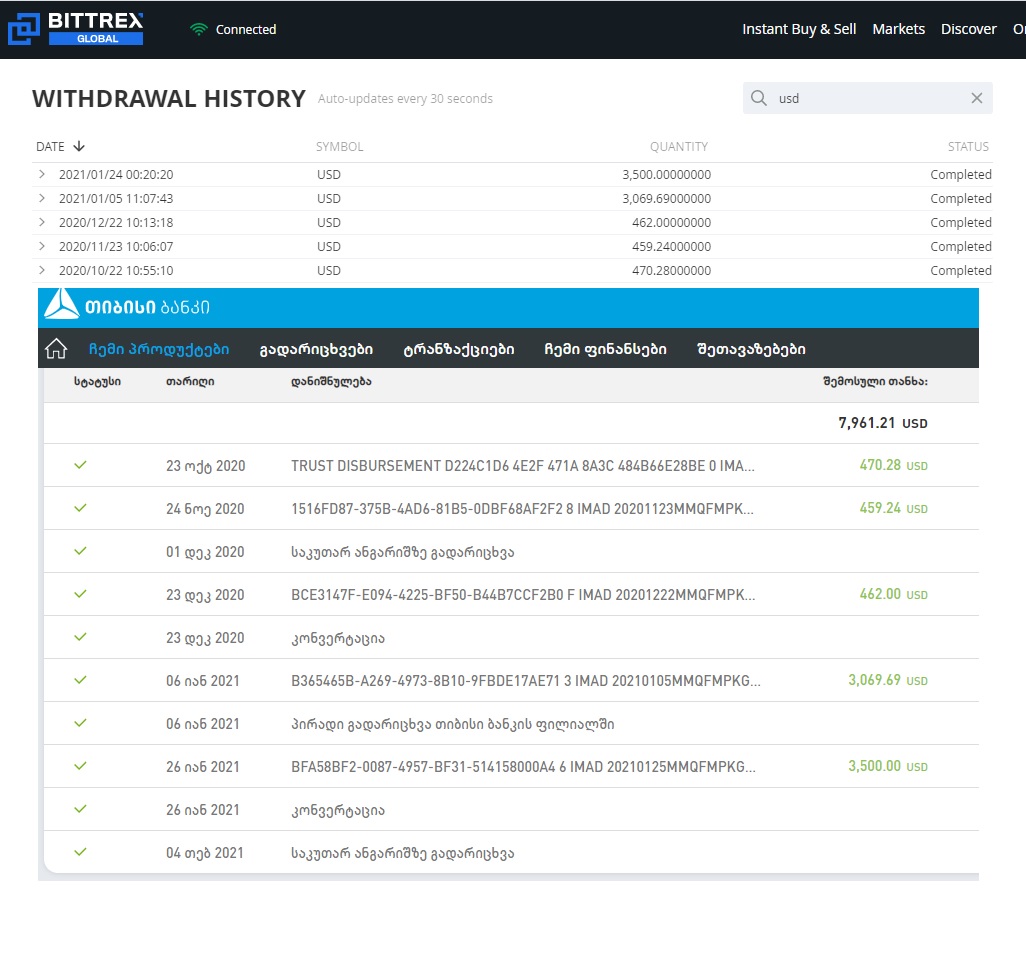
Task: Expand the 2020/10/22 10:55:10 withdrawal row
Action: click(42, 270)
